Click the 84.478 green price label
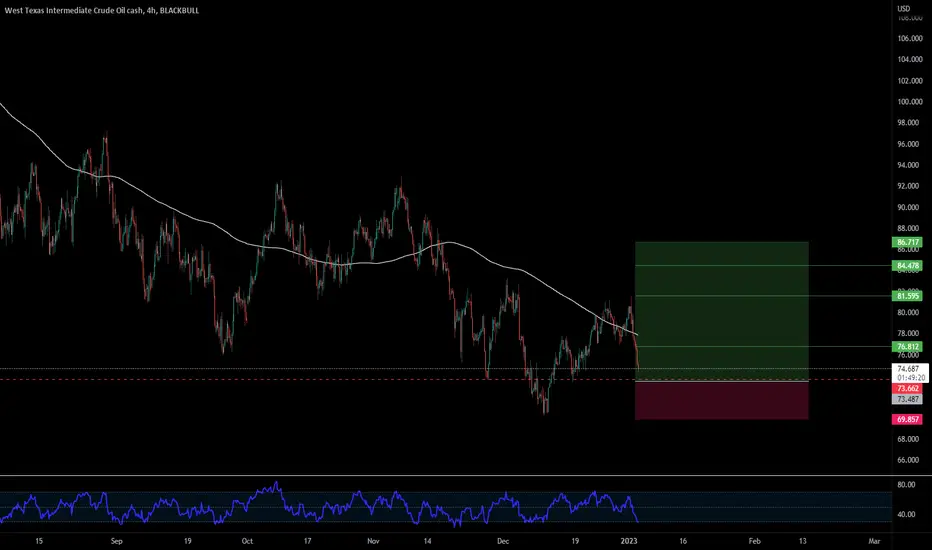The width and height of the screenshot is (932, 550). [x=907, y=266]
